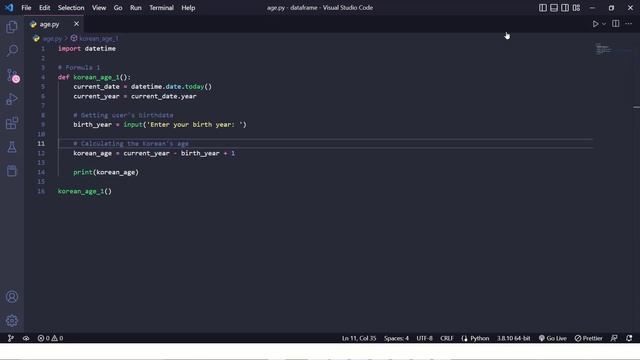The width and height of the screenshot is (640, 360).
Task: Click line number 11 in gutter
Action: click(41, 144)
